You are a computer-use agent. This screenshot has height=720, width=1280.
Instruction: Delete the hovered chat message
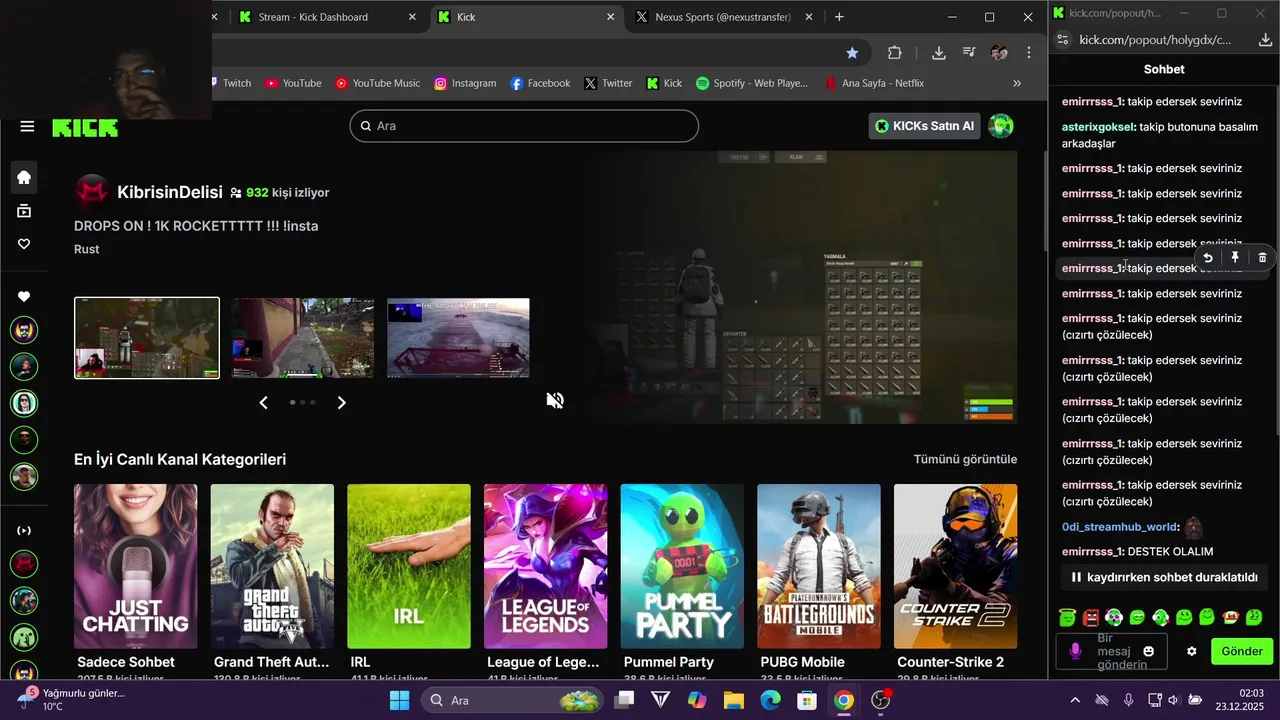(x=1262, y=258)
